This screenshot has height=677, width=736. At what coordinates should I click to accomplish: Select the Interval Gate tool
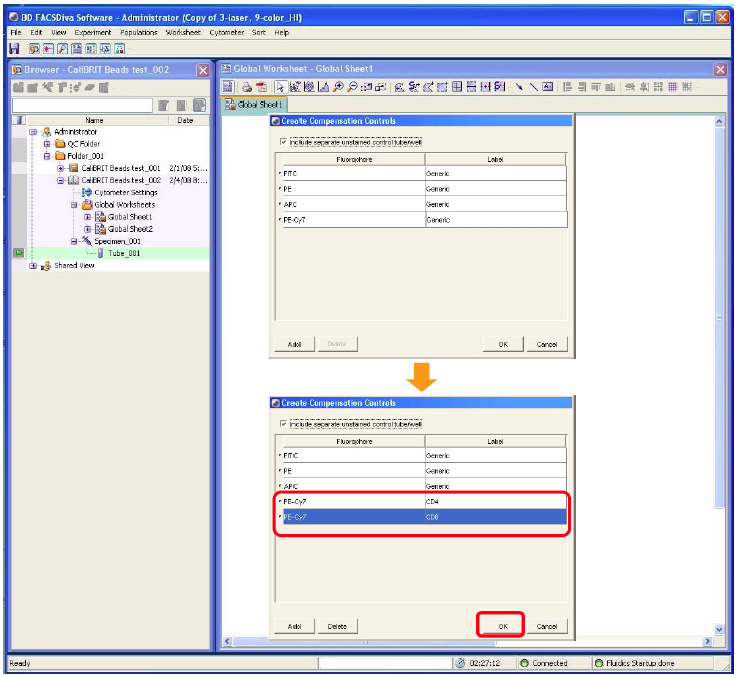[x=485, y=87]
